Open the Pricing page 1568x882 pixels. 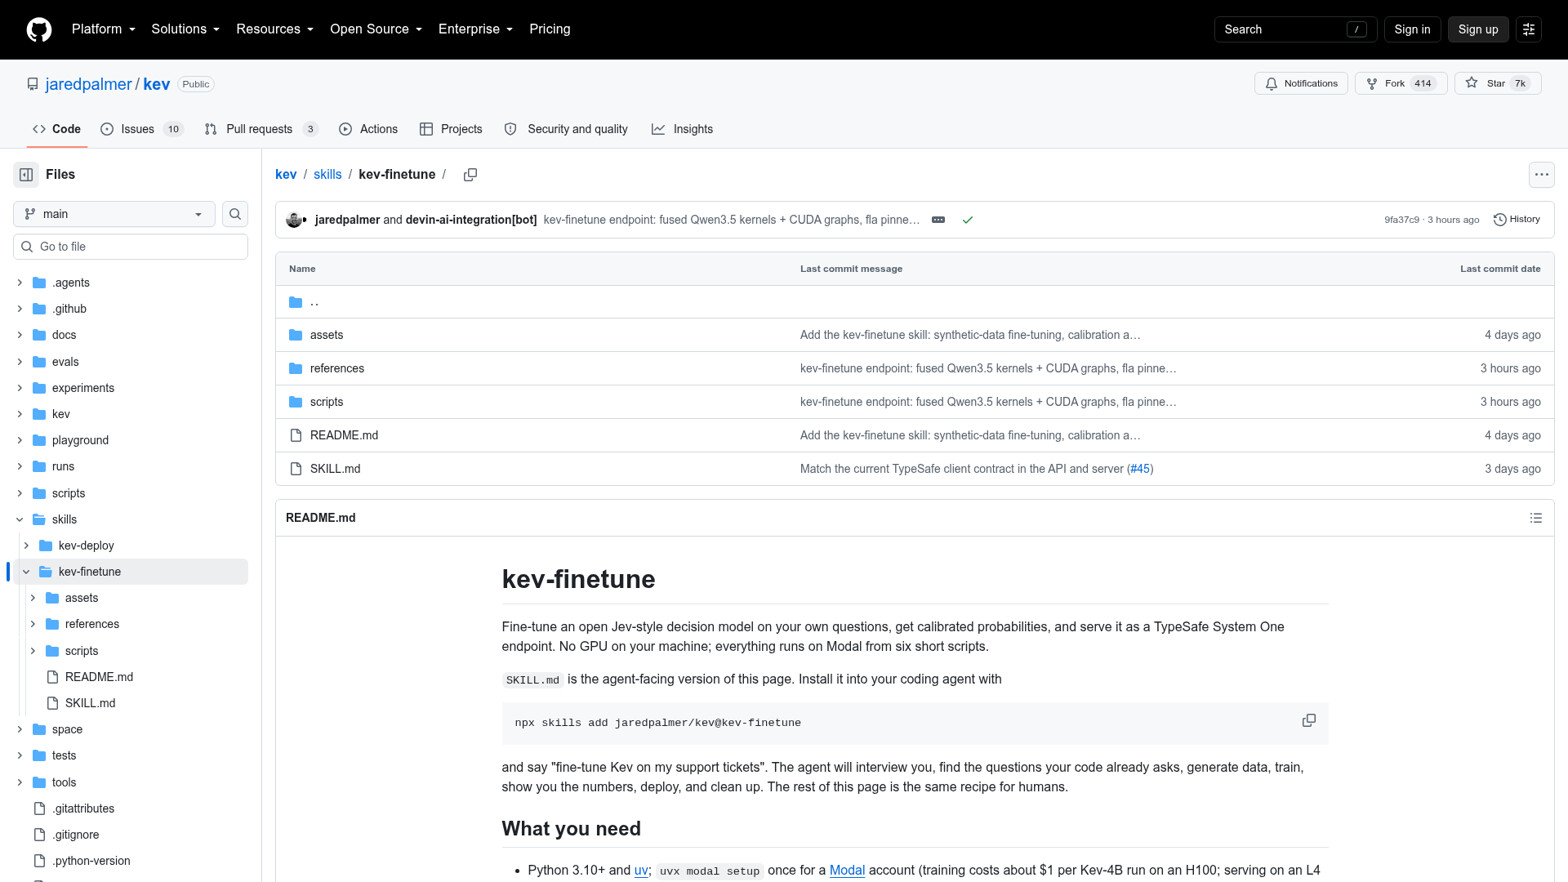point(550,29)
